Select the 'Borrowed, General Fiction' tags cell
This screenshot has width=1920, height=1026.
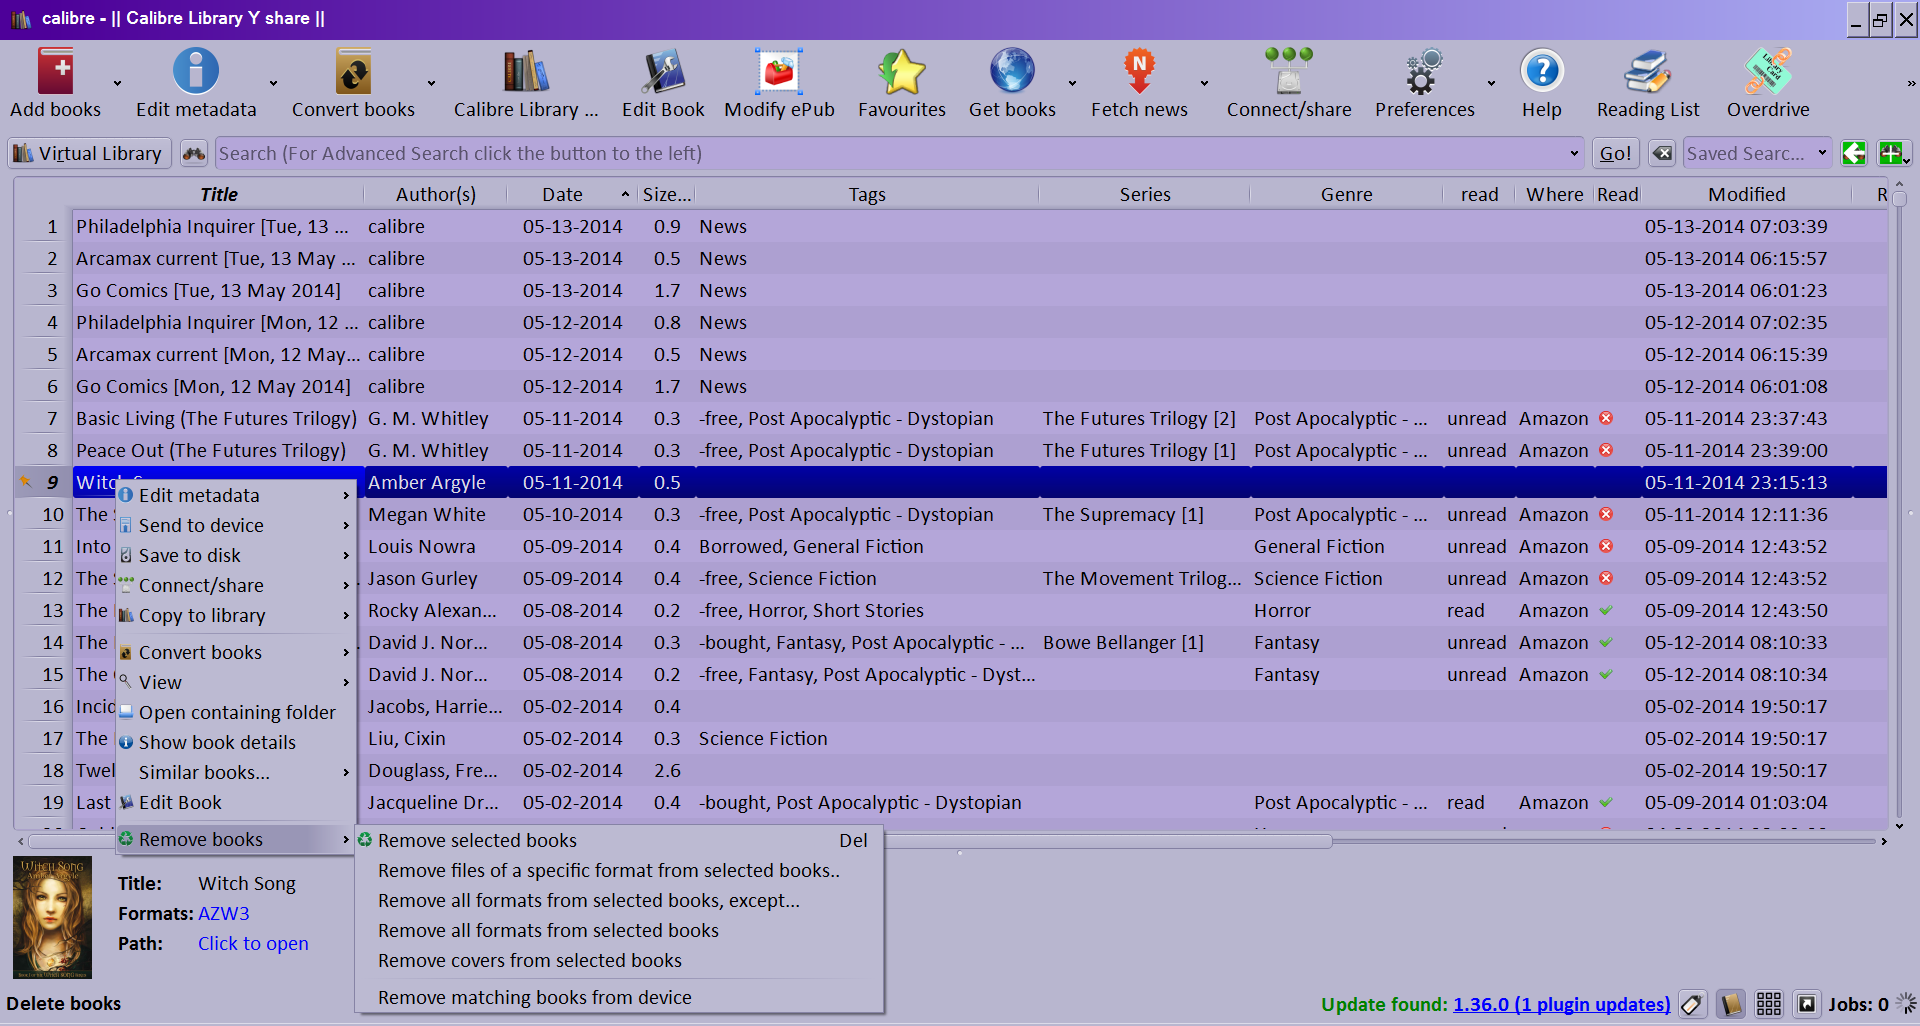(867, 547)
